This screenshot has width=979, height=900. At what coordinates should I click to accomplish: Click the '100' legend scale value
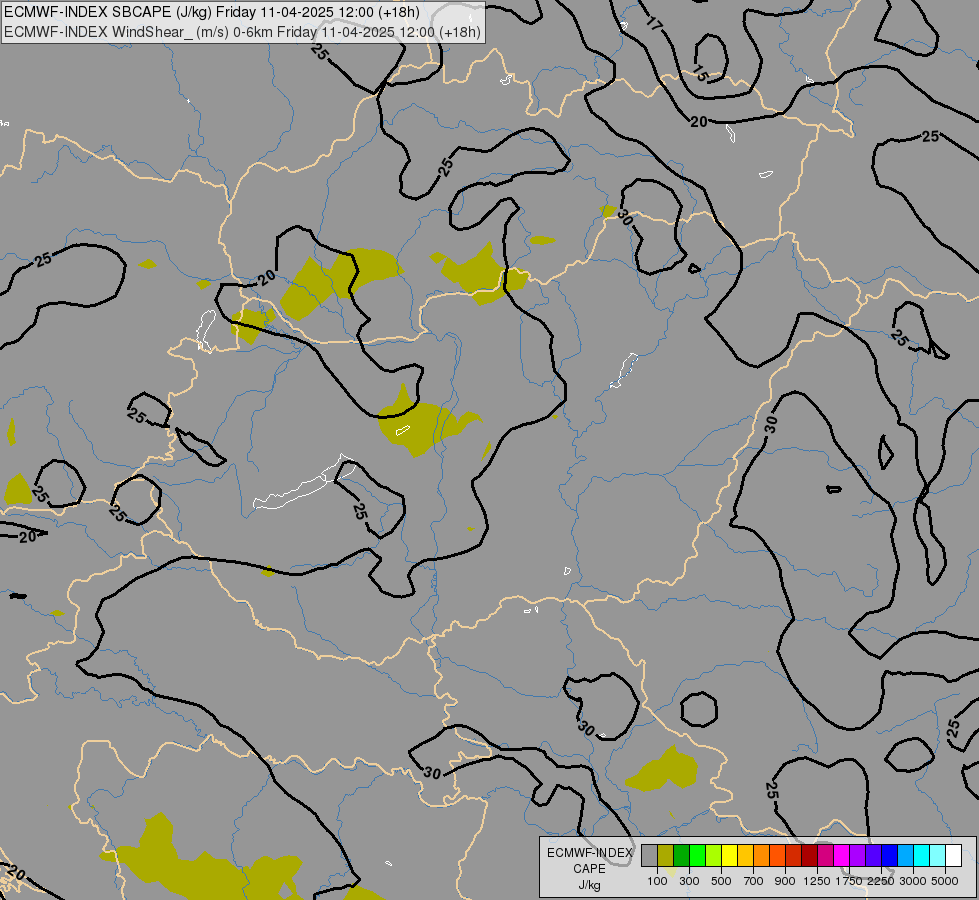point(657,881)
